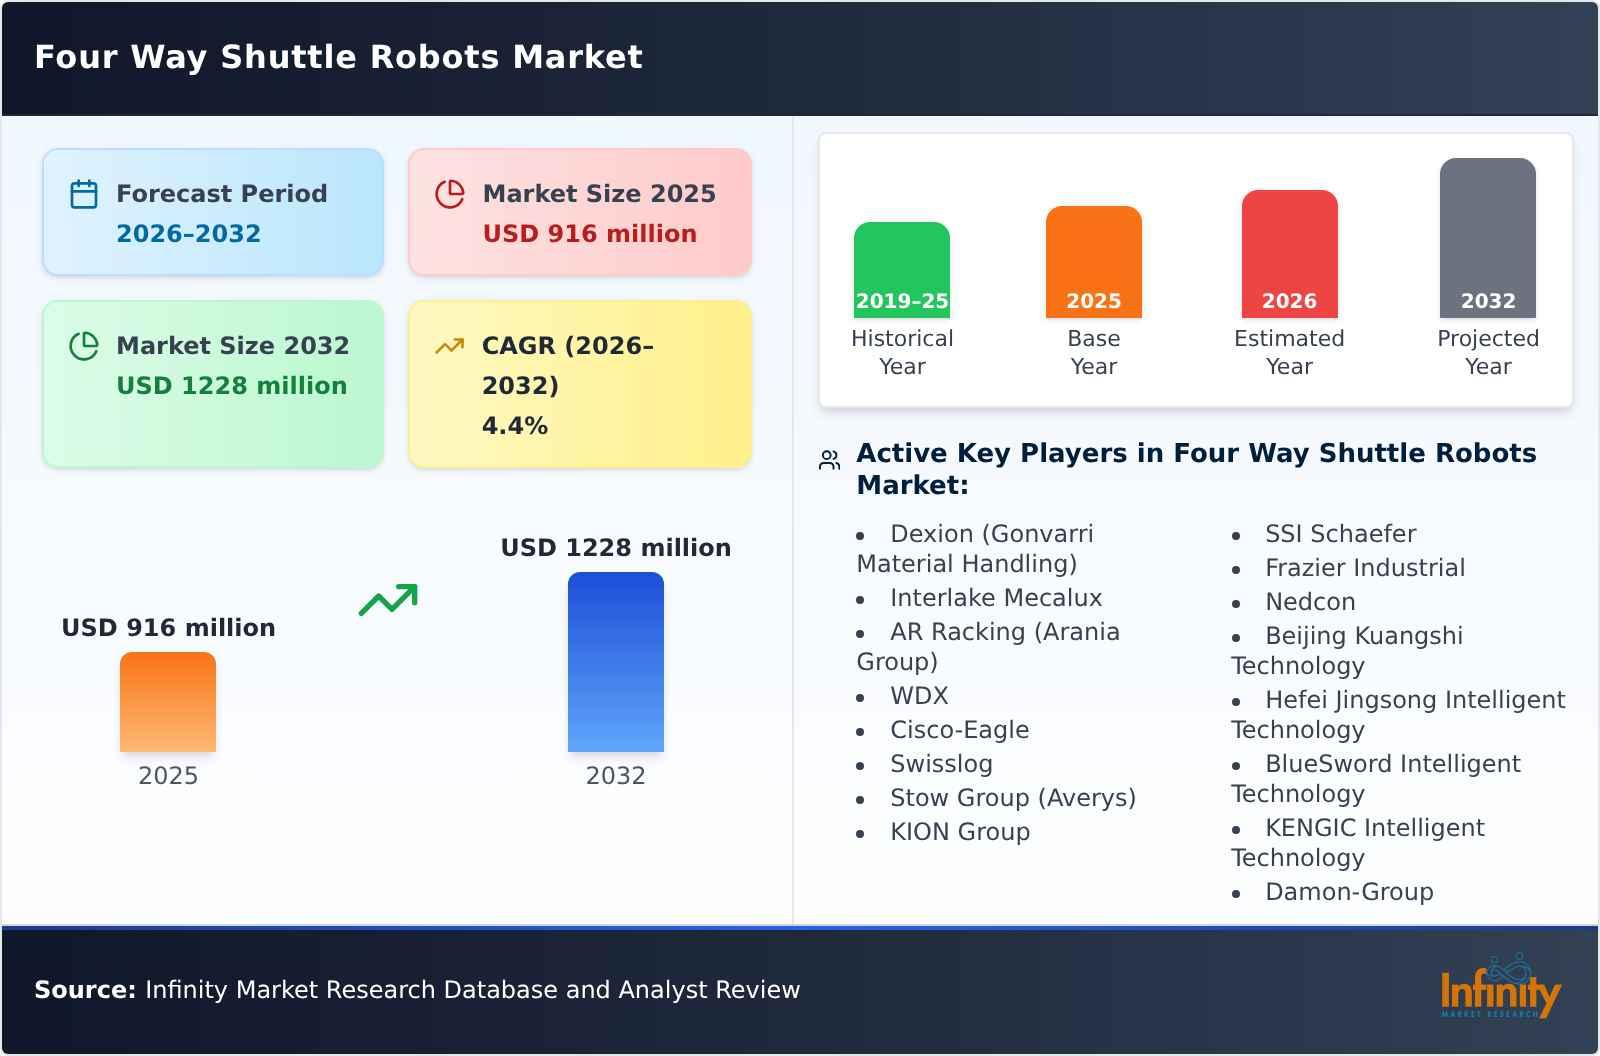This screenshot has width=1600, height=1056.
Task: Click the people icon next to Active Key Players
Action: coord(829,460)
